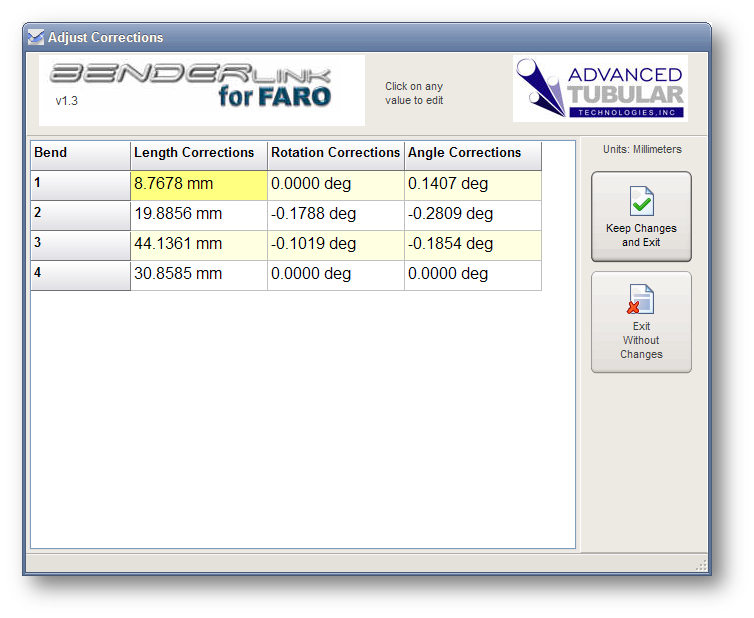Select the -0.1854 deg angle correction
This screenshot has width=754, height=618.
[x=472, y=244]
